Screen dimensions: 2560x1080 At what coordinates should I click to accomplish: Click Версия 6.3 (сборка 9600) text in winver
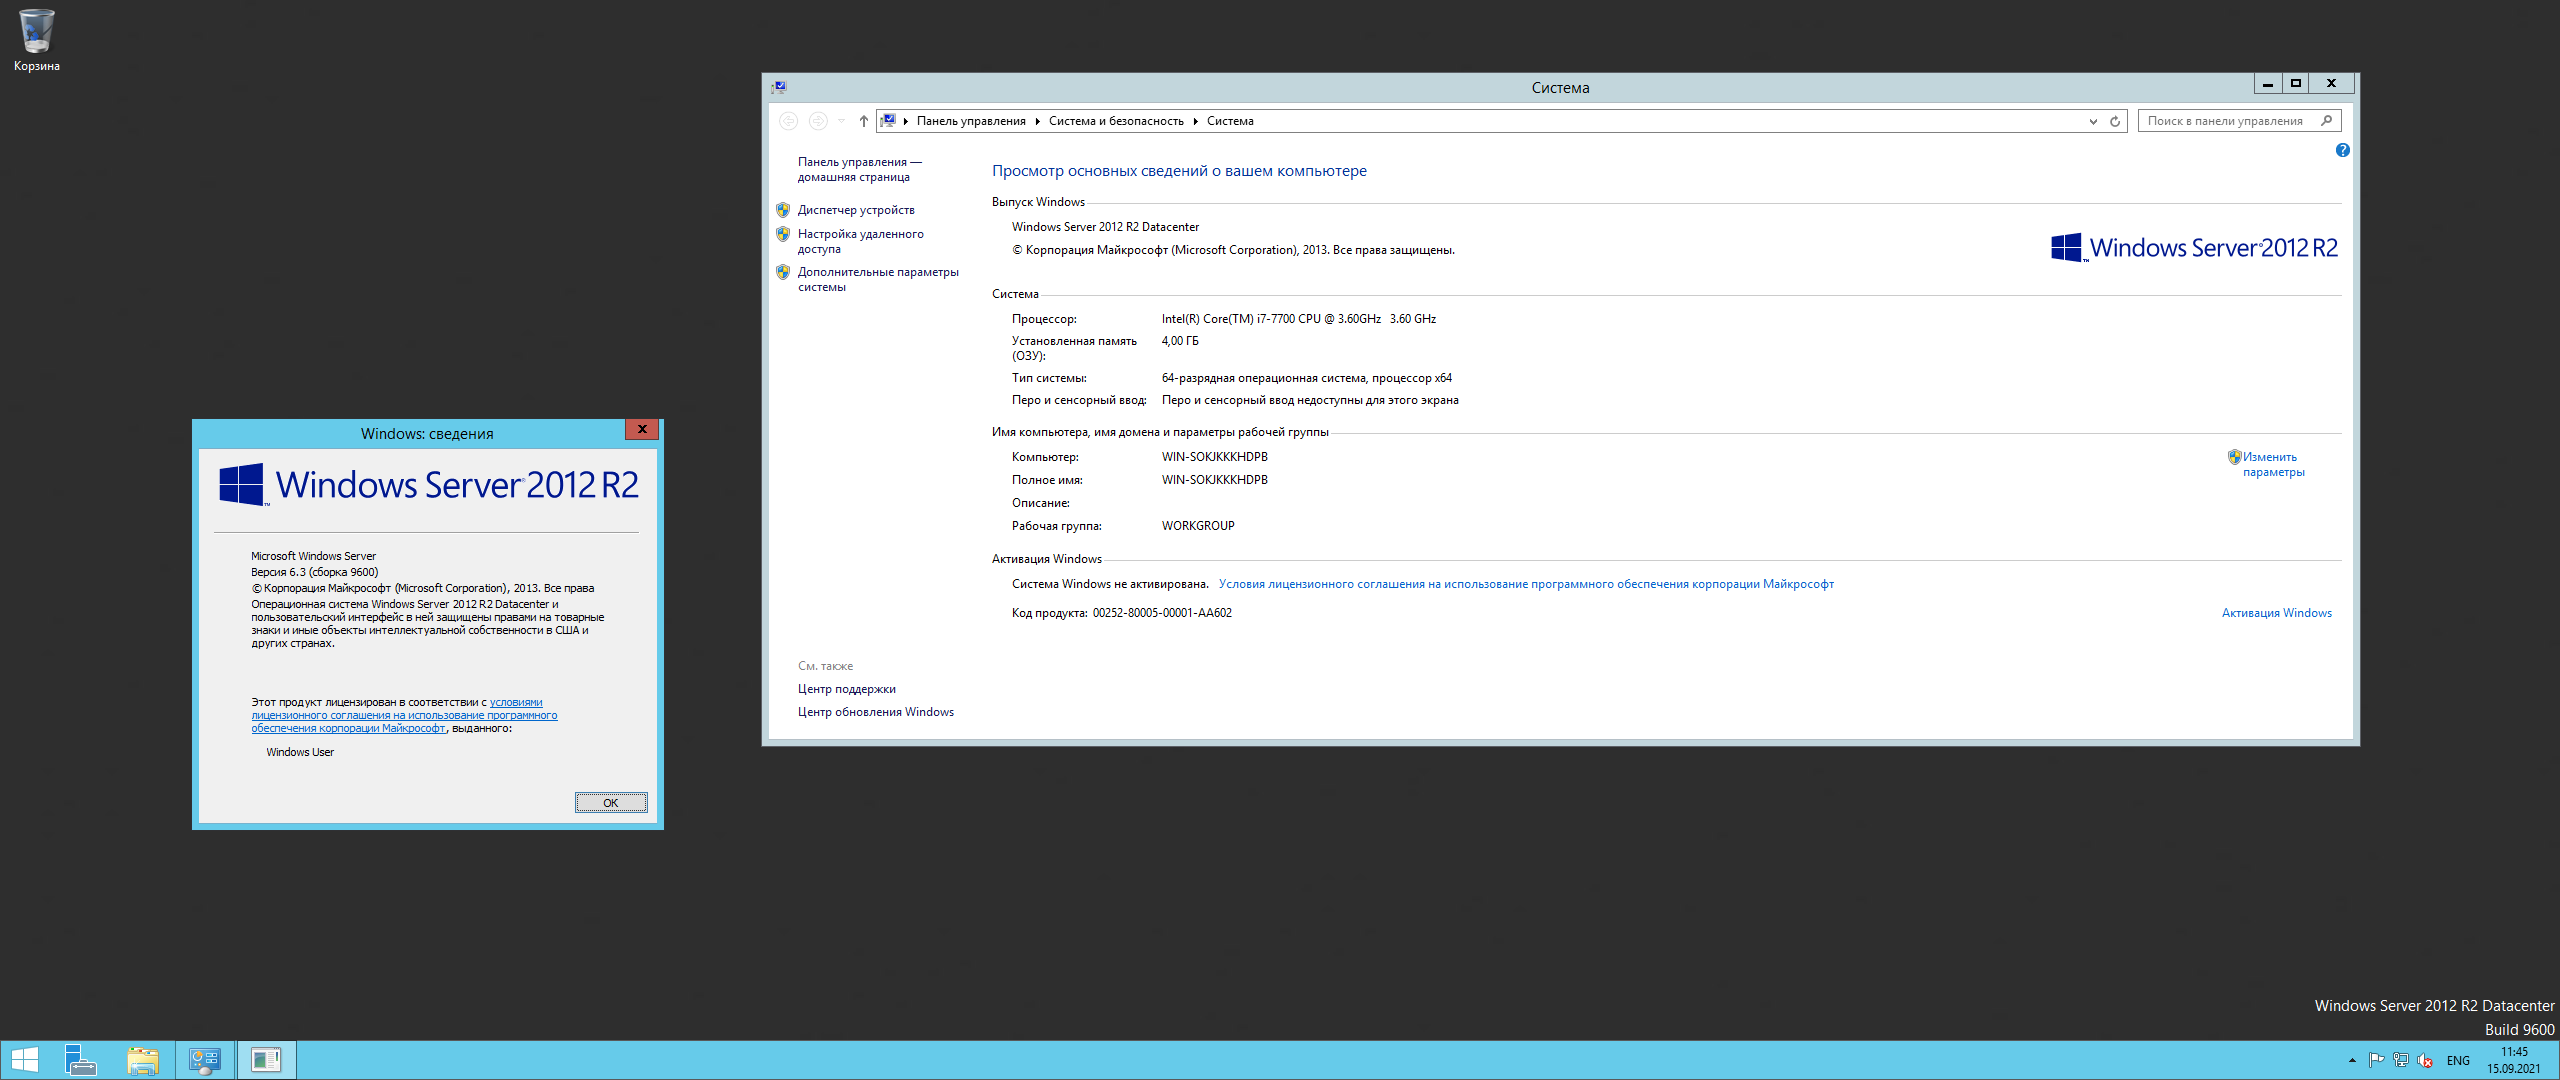(315, 572)
